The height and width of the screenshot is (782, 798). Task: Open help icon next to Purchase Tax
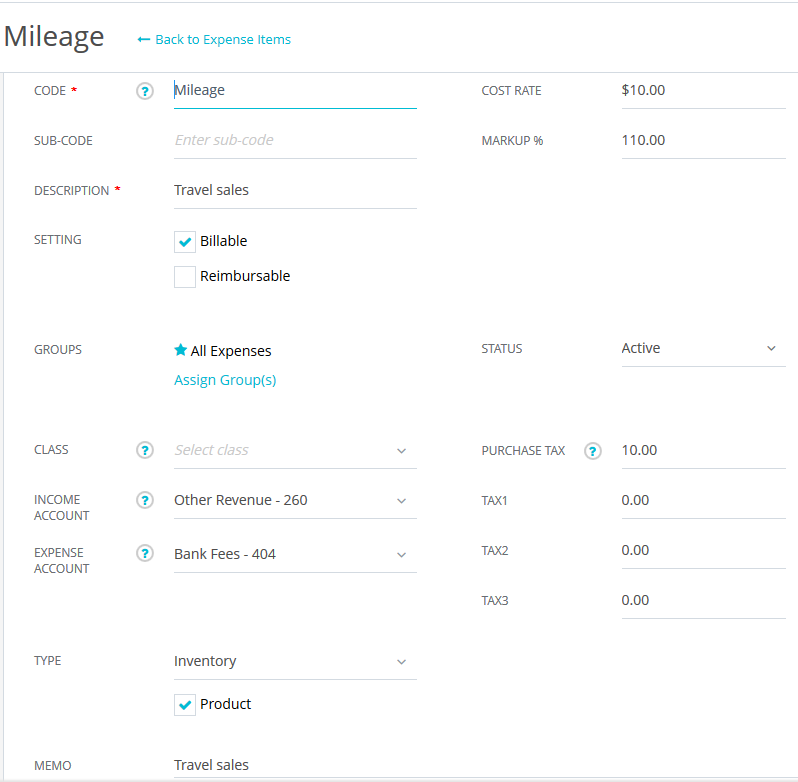pos(593,451)
